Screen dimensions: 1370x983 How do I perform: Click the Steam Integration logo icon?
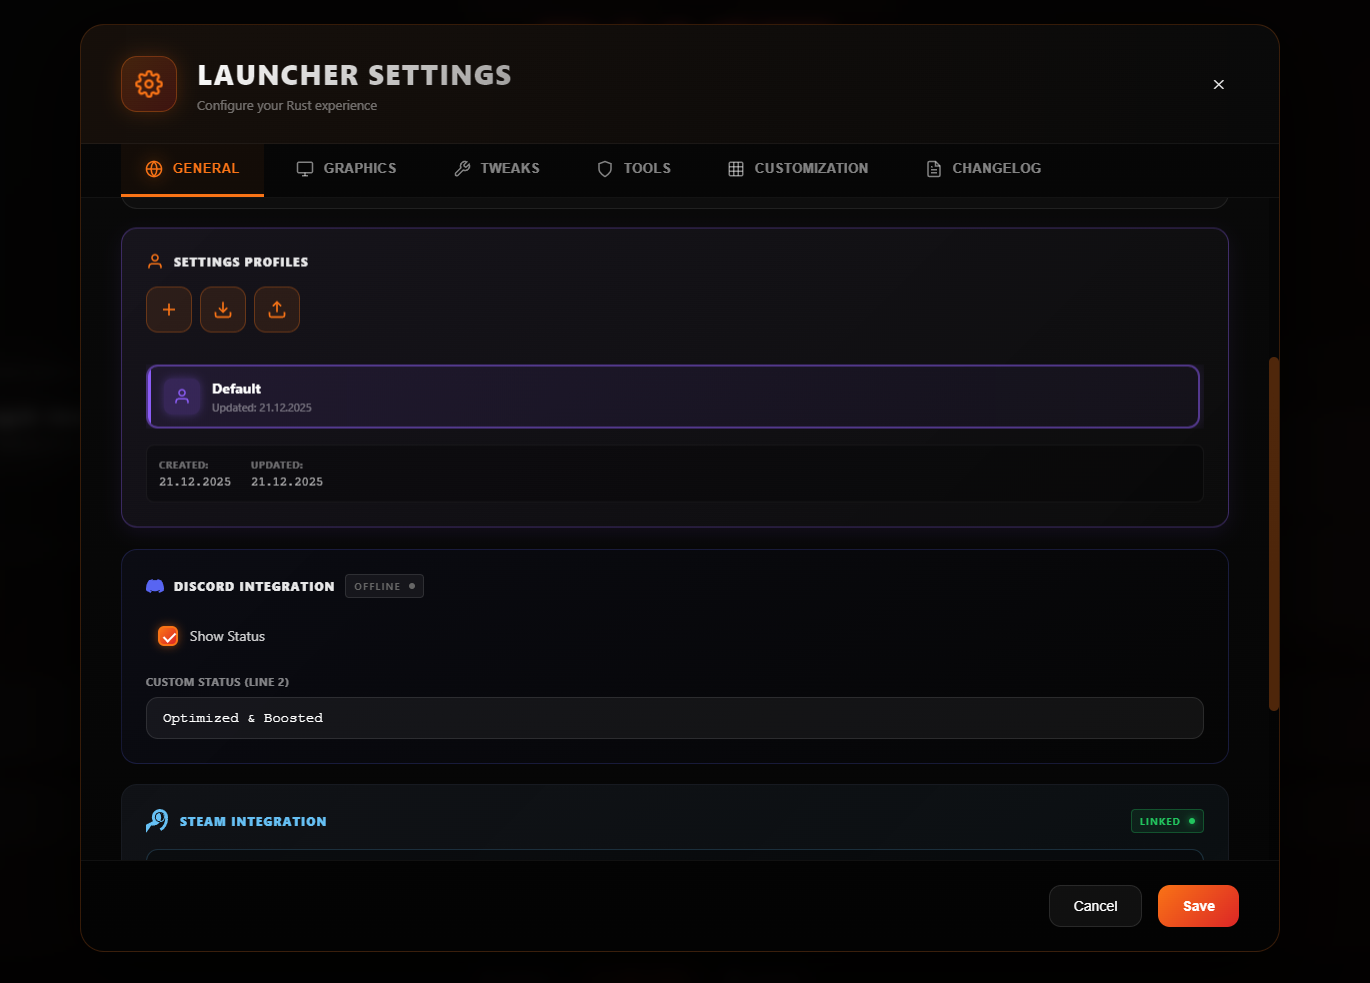(157, 821)
